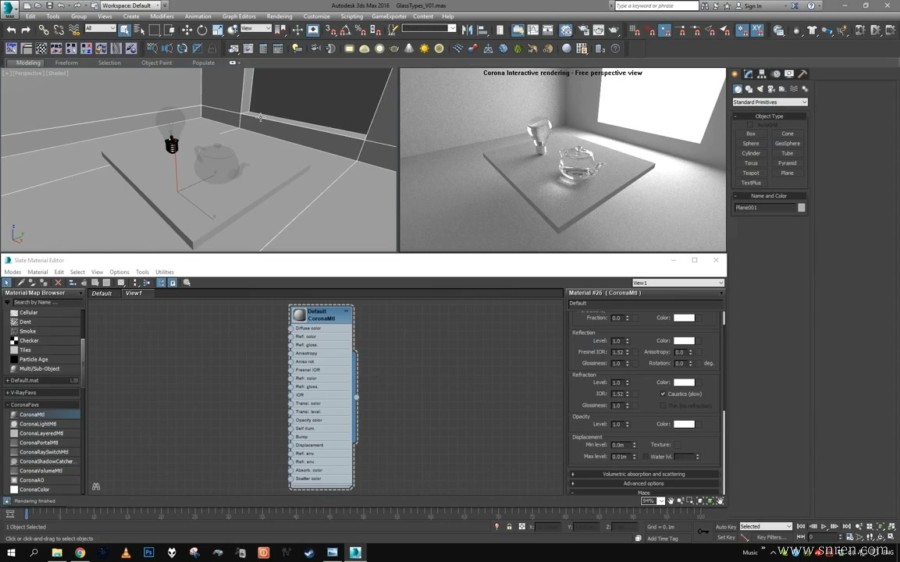Screen dimensions: 900x562
Task: Click the Refraction color swatch
Action: tap(684, 382)
